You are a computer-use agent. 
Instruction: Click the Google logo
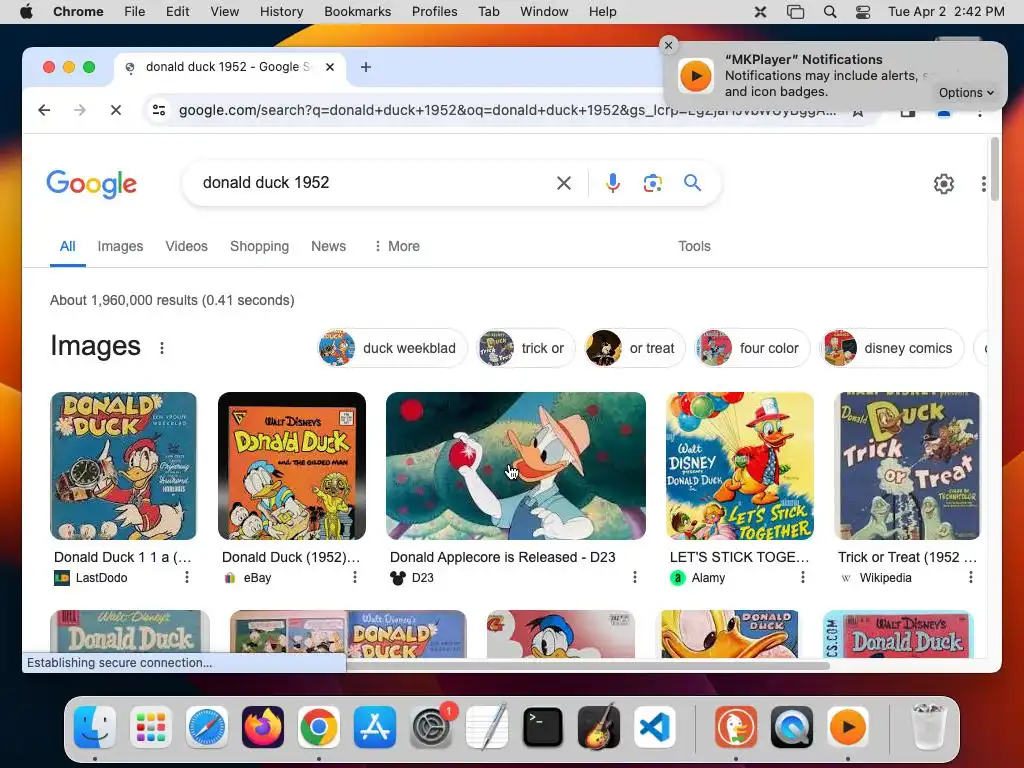click(x=91, y=184)
